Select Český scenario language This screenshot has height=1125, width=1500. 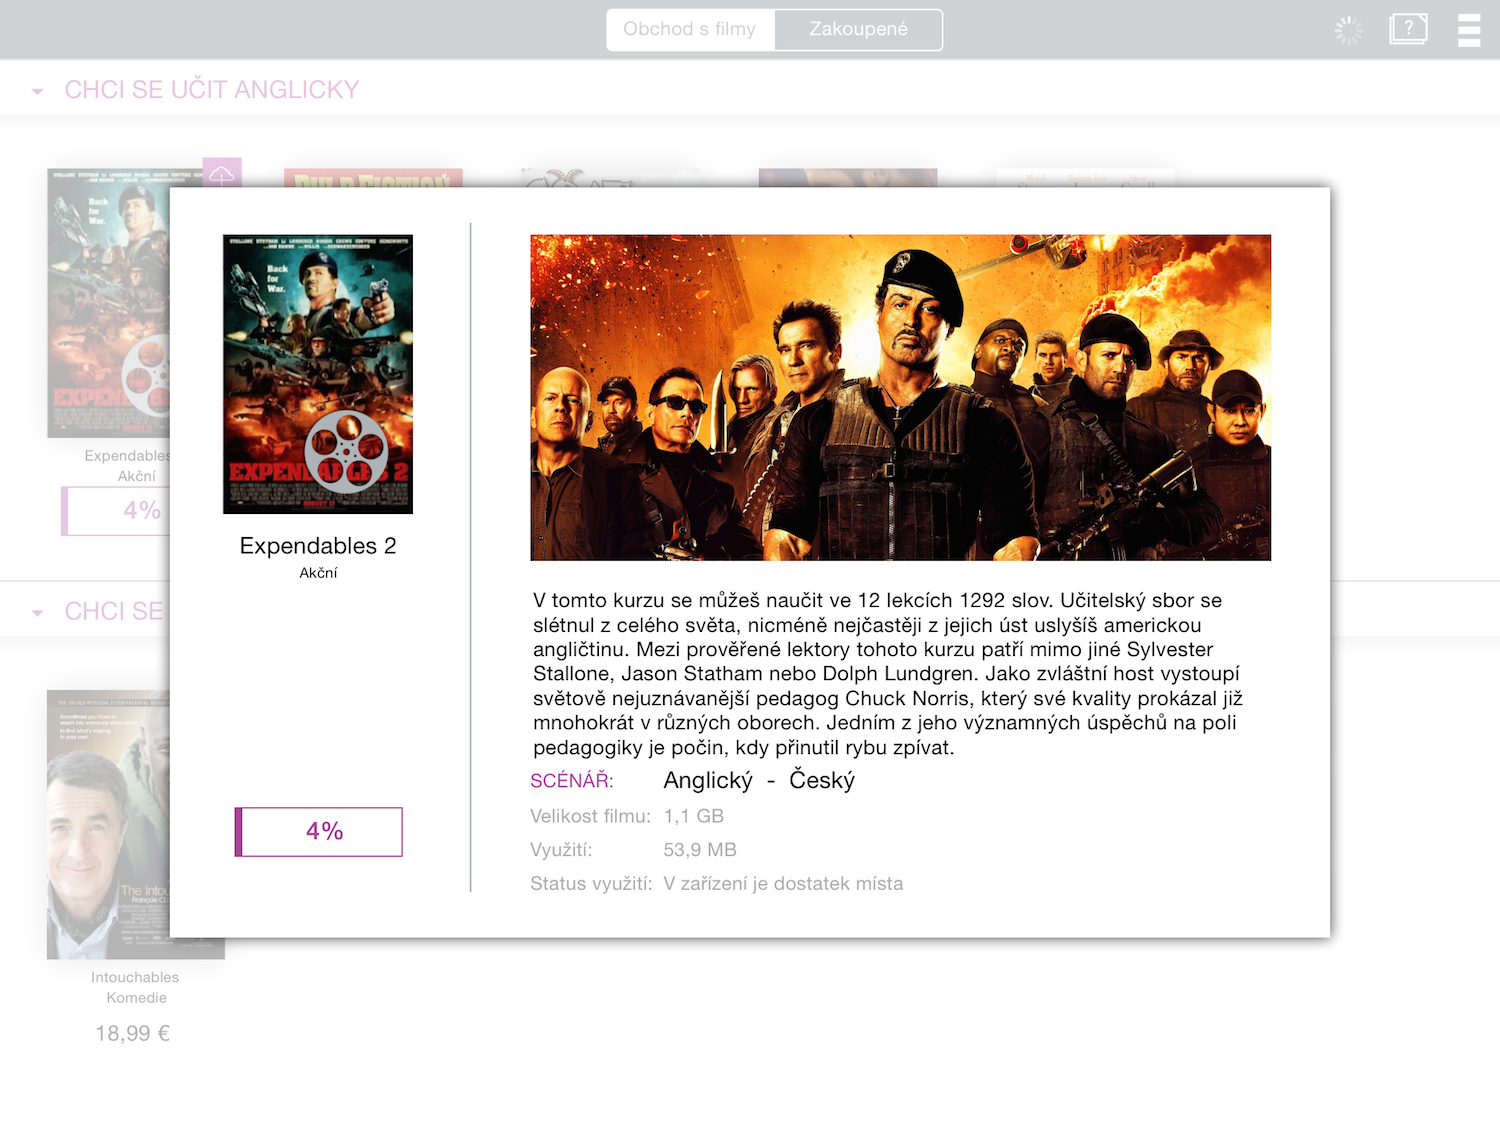tap(822, 781)
